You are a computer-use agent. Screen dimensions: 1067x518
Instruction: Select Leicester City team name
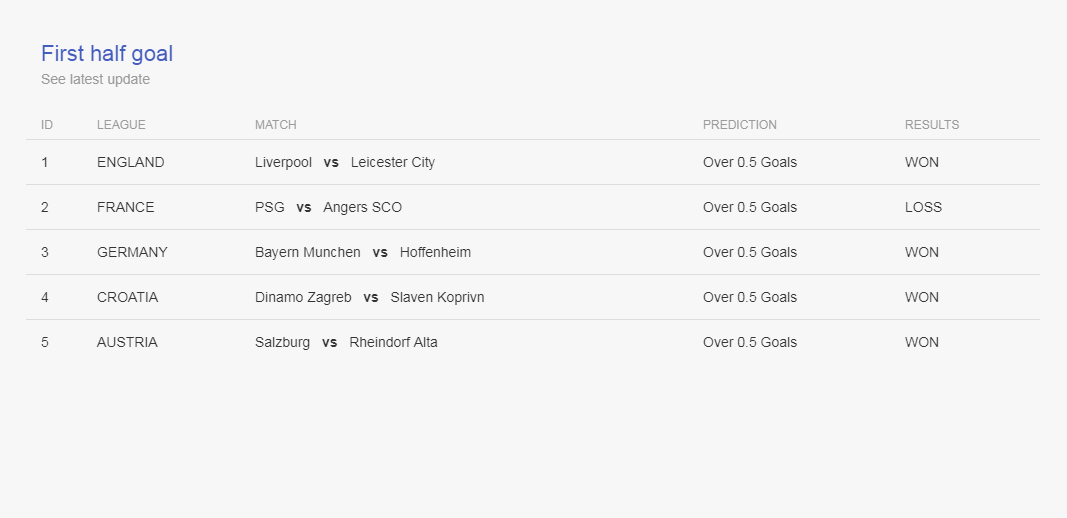coord(393,163)
